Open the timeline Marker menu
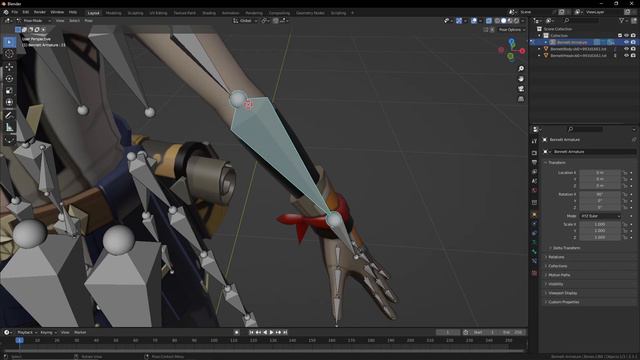Screen dimensions: 640x360 [x=80, y=332]
